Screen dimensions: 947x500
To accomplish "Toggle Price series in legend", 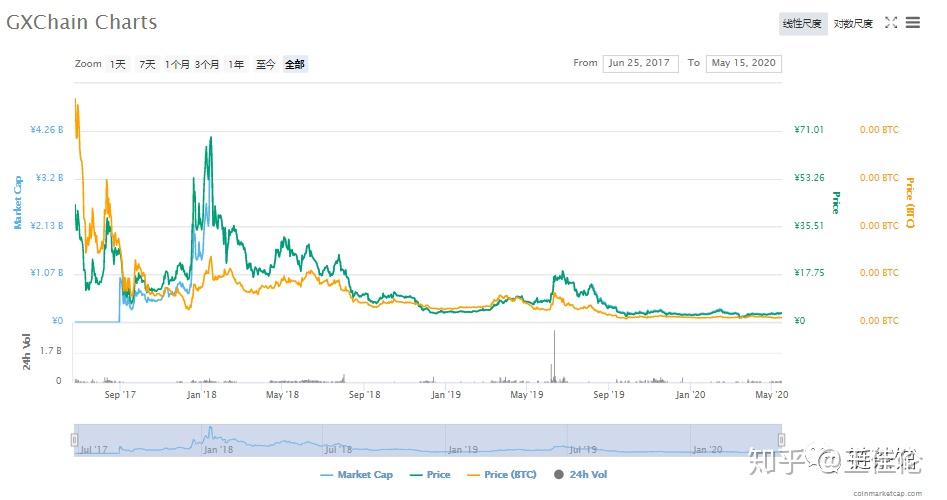I will pyautogui.click(x=430, y=475).
